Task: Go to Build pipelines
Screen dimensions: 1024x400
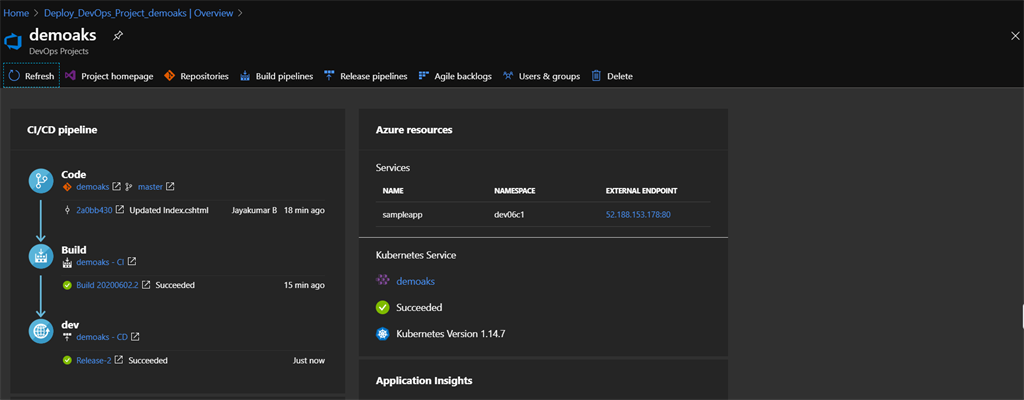Action: click(x=277, y=76)
